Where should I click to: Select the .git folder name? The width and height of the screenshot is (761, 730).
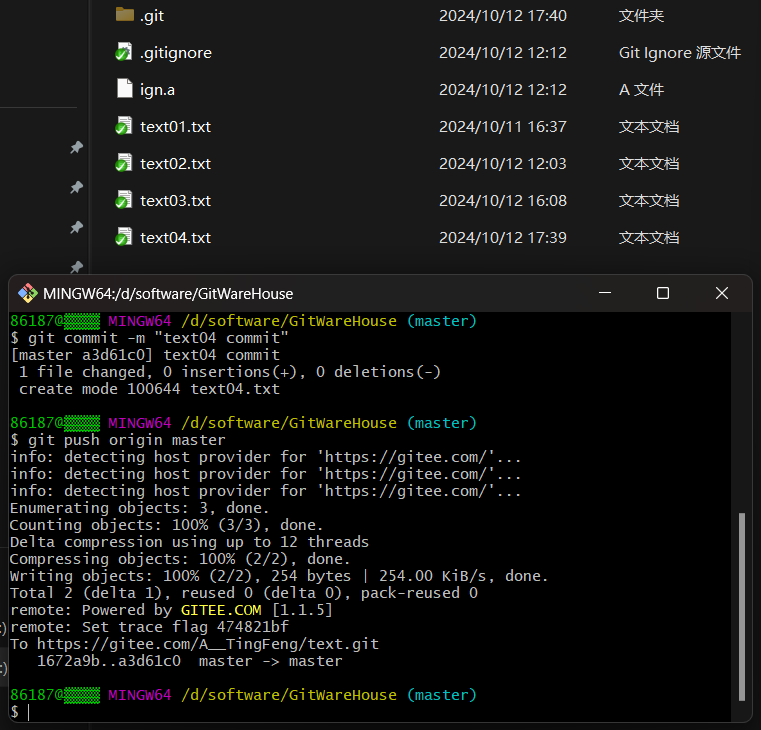152,16
